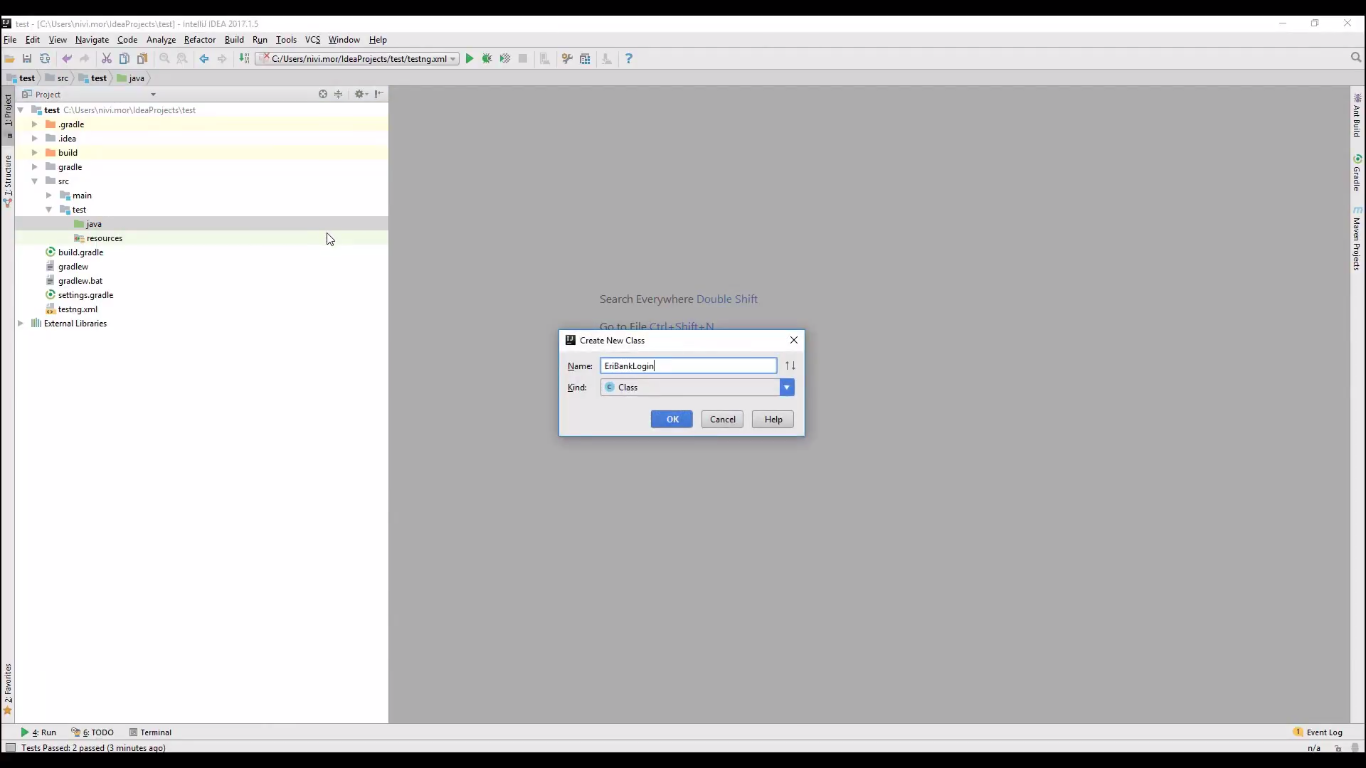The image size is (1366, 768).
Task: Expand the .idea folder
Action: click(35, 138)
